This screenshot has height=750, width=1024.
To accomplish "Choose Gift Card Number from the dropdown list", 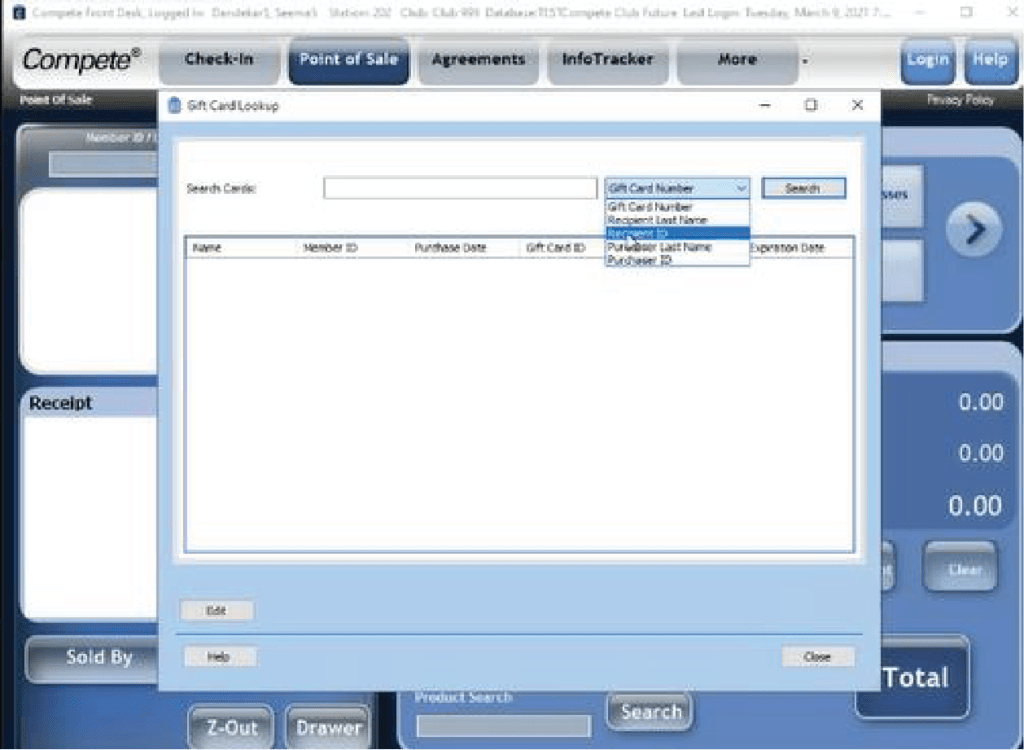I will click(677, 207).
